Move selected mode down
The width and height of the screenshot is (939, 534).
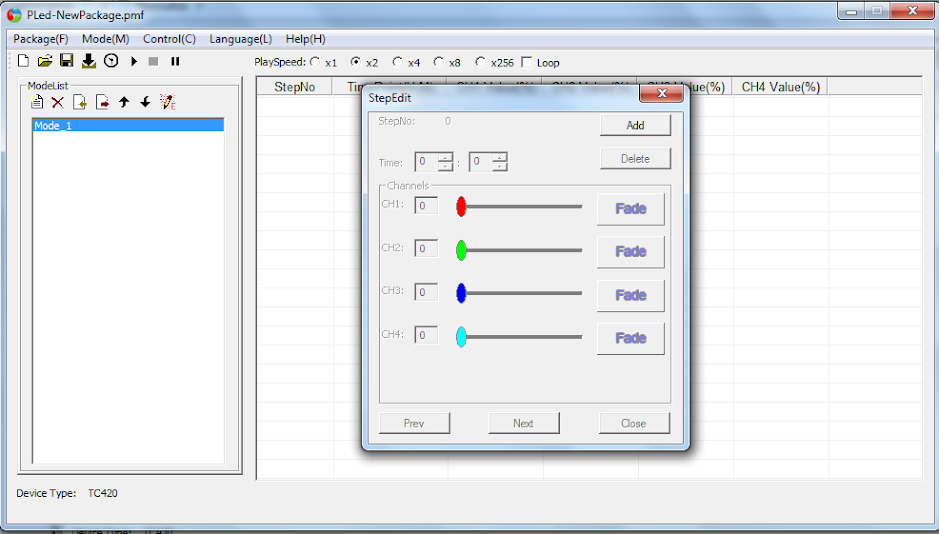pos(145,103)
